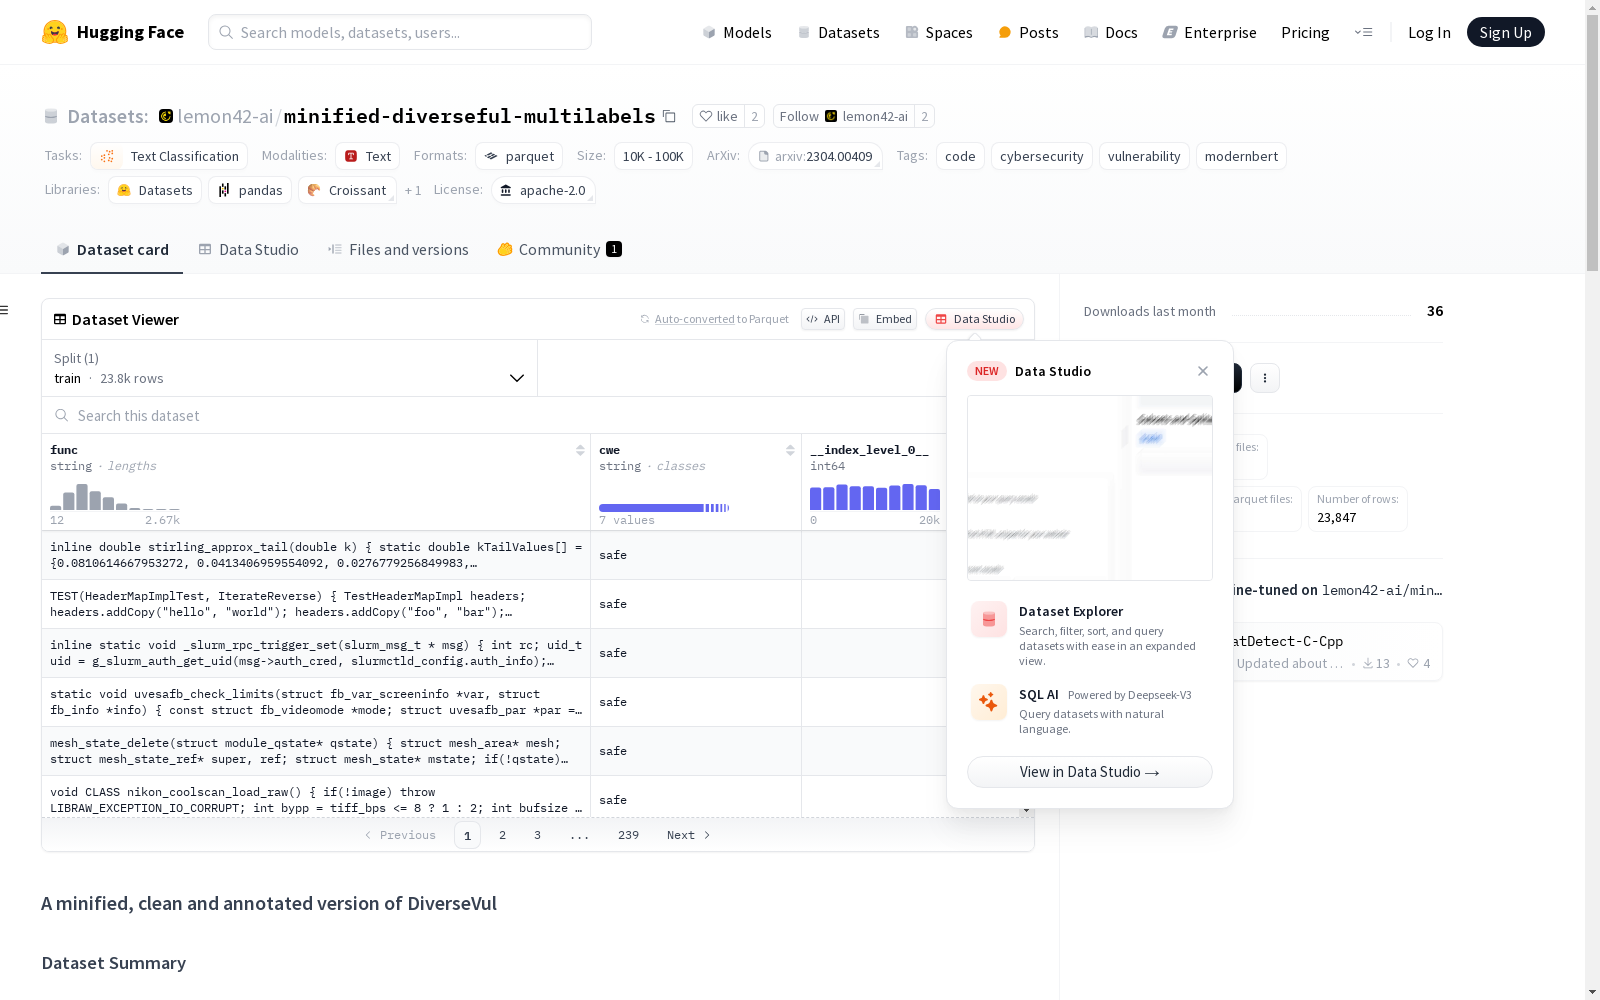The width and height of the screenshot is (1600, 1000).
Task: Focus the main search models field
Action: tap(400, 32)
